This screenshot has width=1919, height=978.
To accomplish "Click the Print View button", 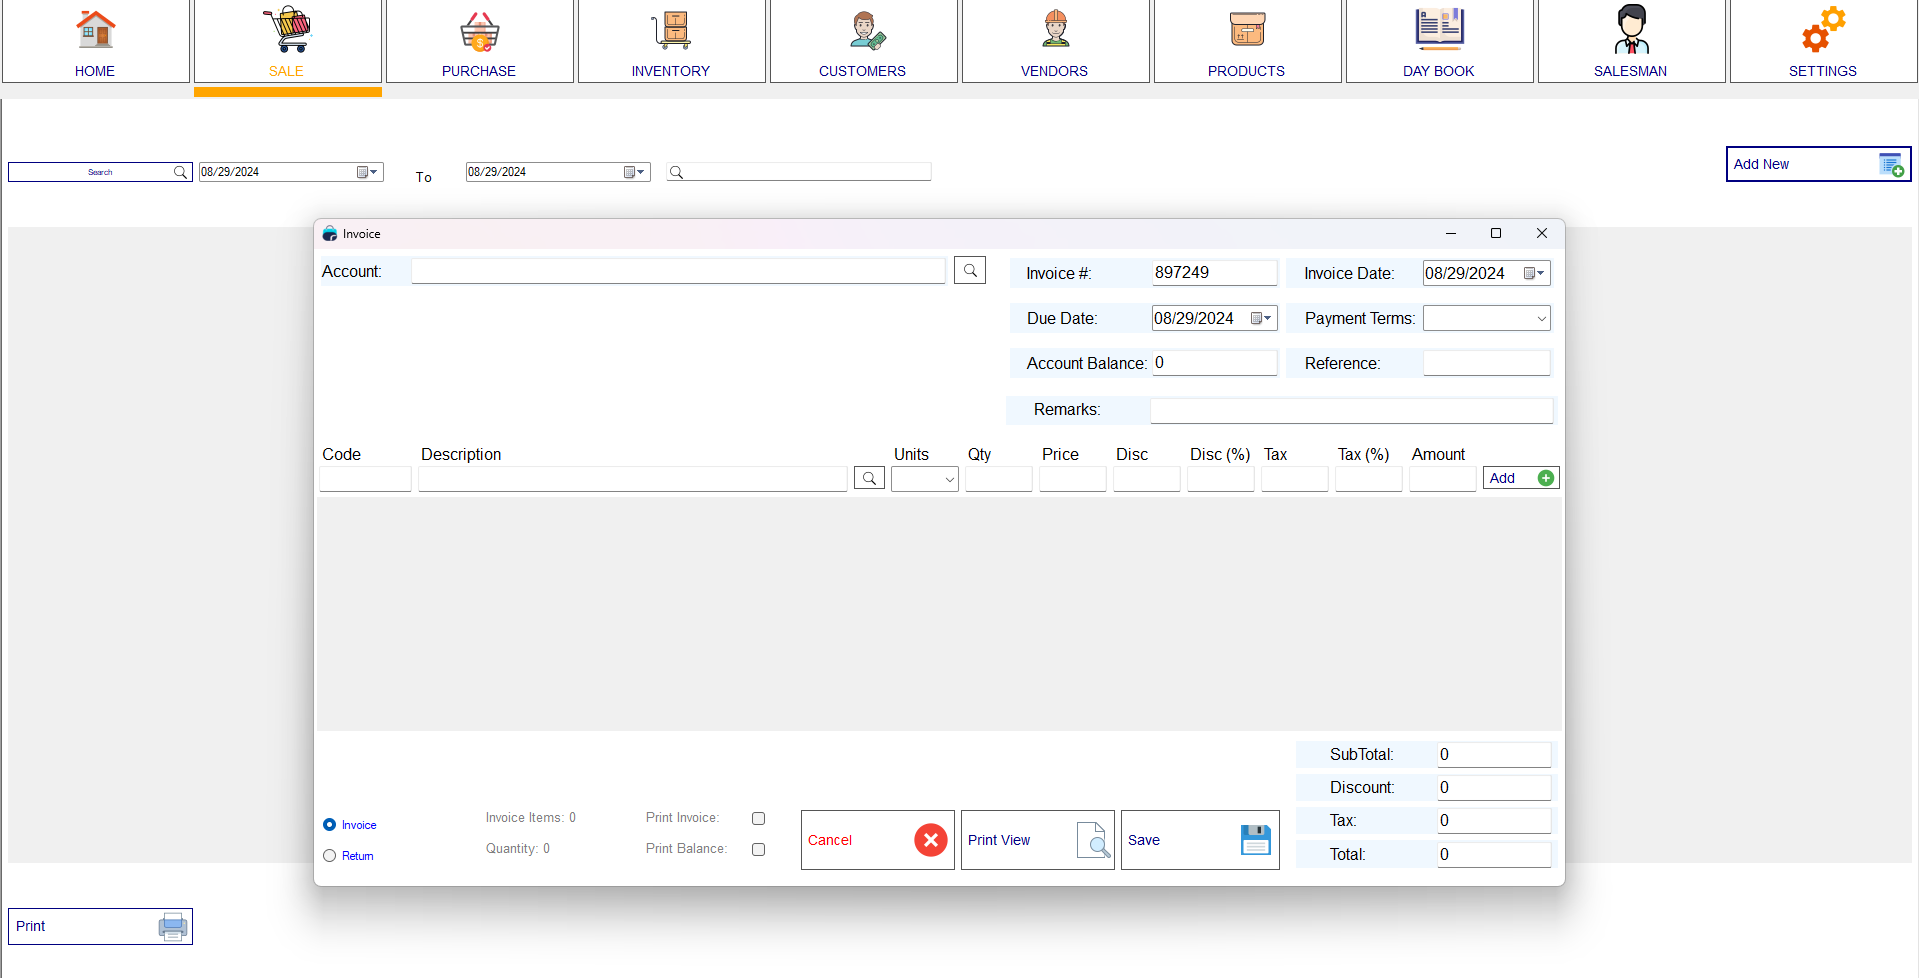I will (1036, 840).
